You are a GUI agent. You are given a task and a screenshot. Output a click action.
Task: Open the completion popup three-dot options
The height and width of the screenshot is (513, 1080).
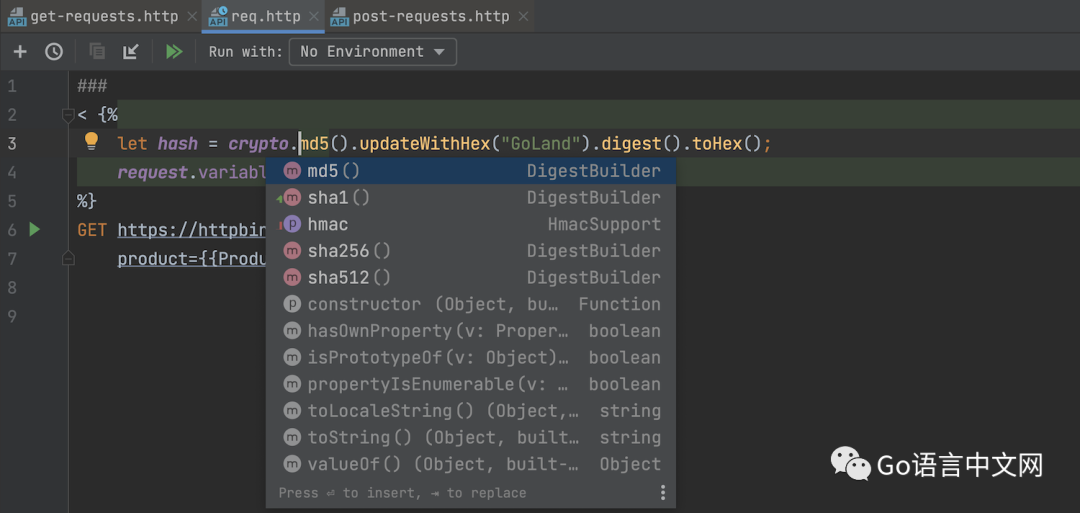[662, 492]
